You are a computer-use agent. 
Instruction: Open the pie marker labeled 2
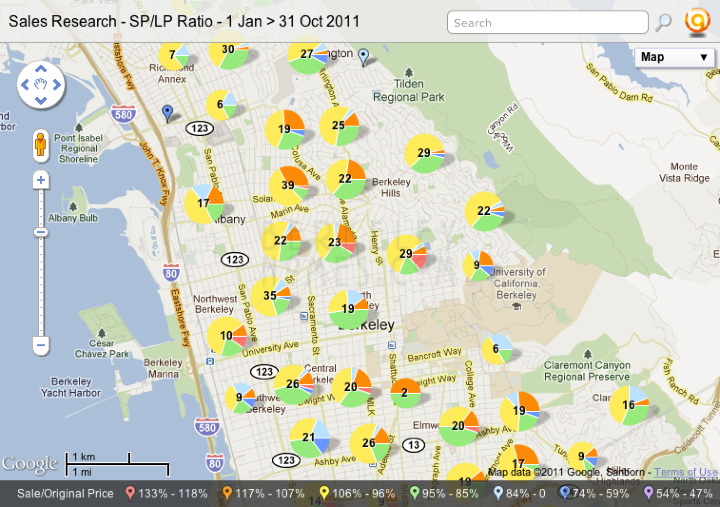(x=405, y=393)
